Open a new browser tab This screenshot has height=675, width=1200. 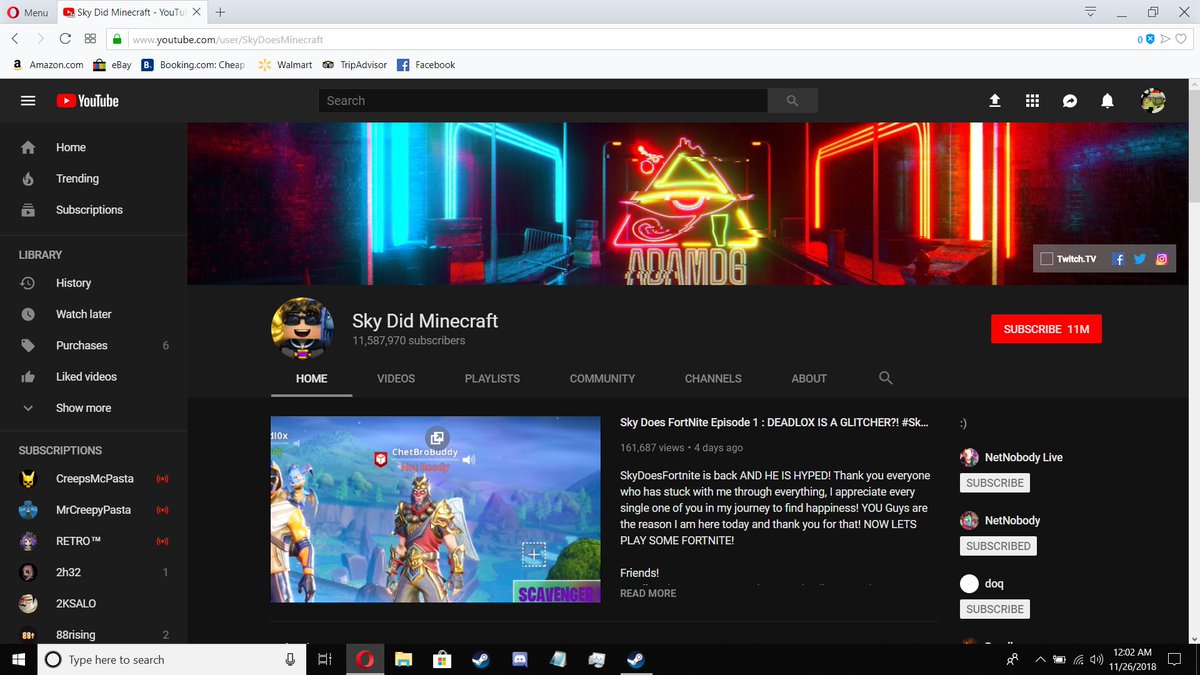(x=220, y=12)
